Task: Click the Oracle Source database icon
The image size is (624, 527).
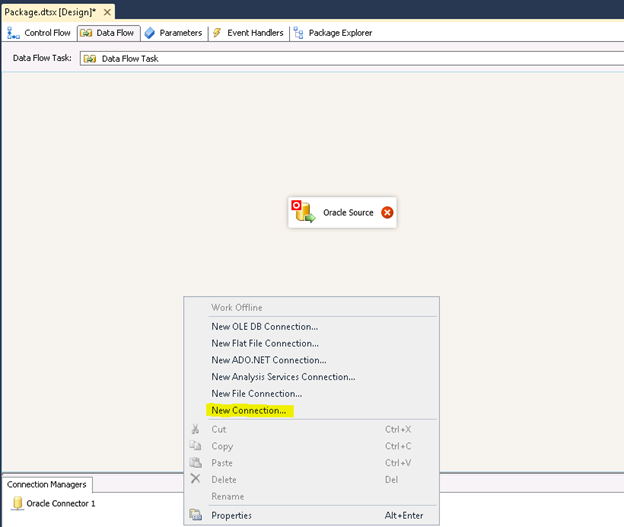Action: [303, 211]
